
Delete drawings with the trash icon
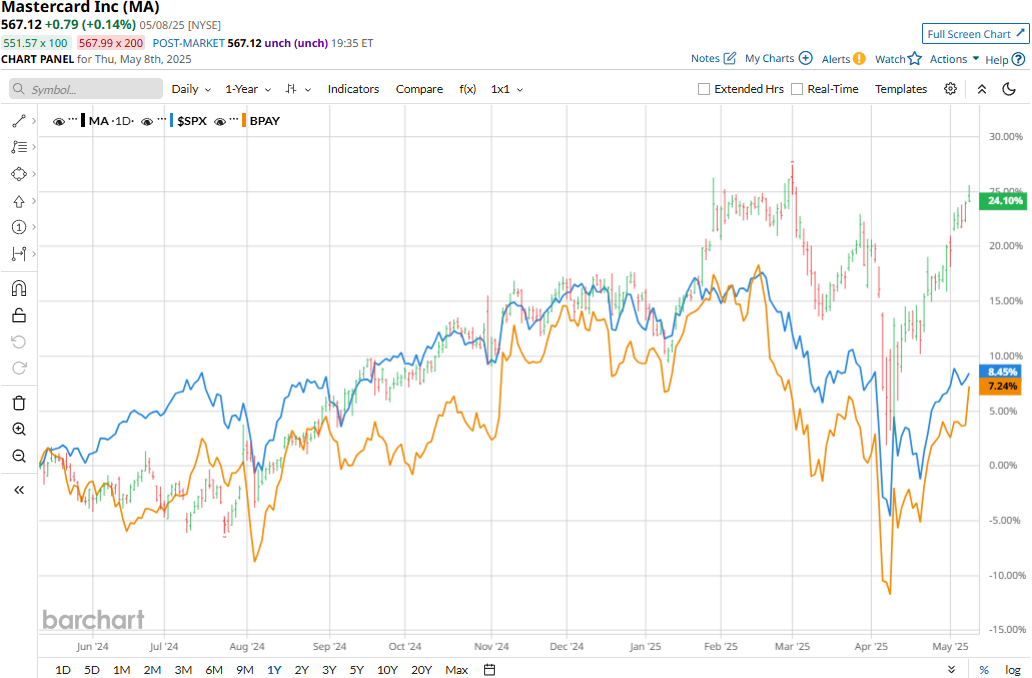[x=19, y=403]
